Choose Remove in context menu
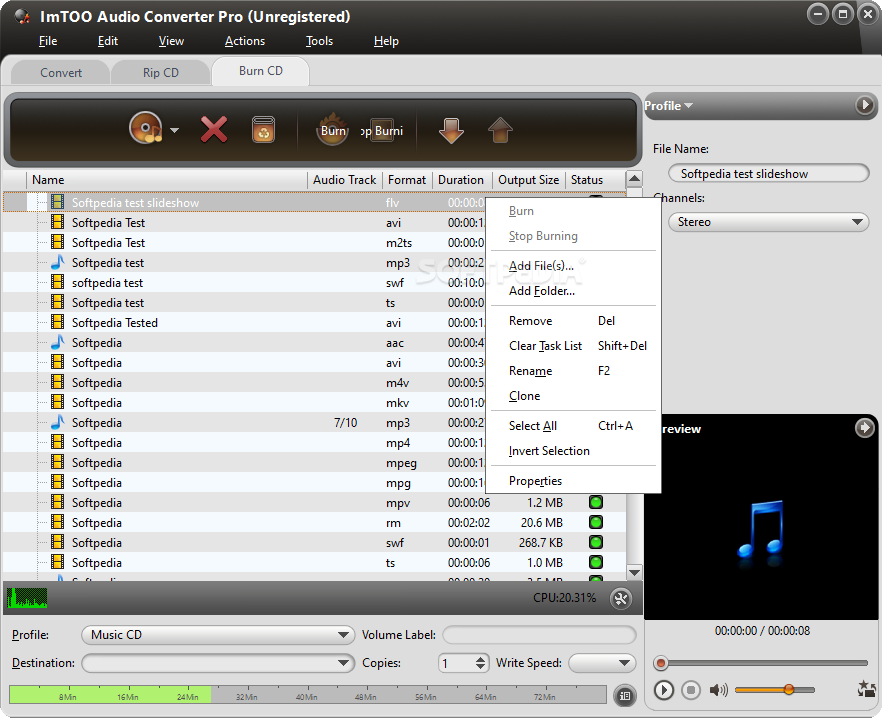This screenshot has width=882, height=718. [x=573, y=321]
